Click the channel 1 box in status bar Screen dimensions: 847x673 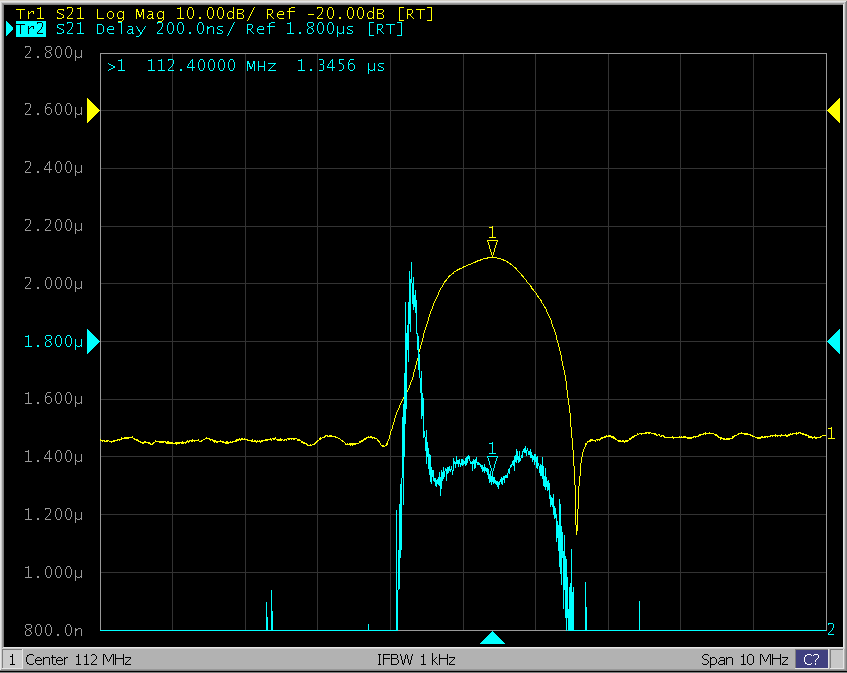click(12, 660)
